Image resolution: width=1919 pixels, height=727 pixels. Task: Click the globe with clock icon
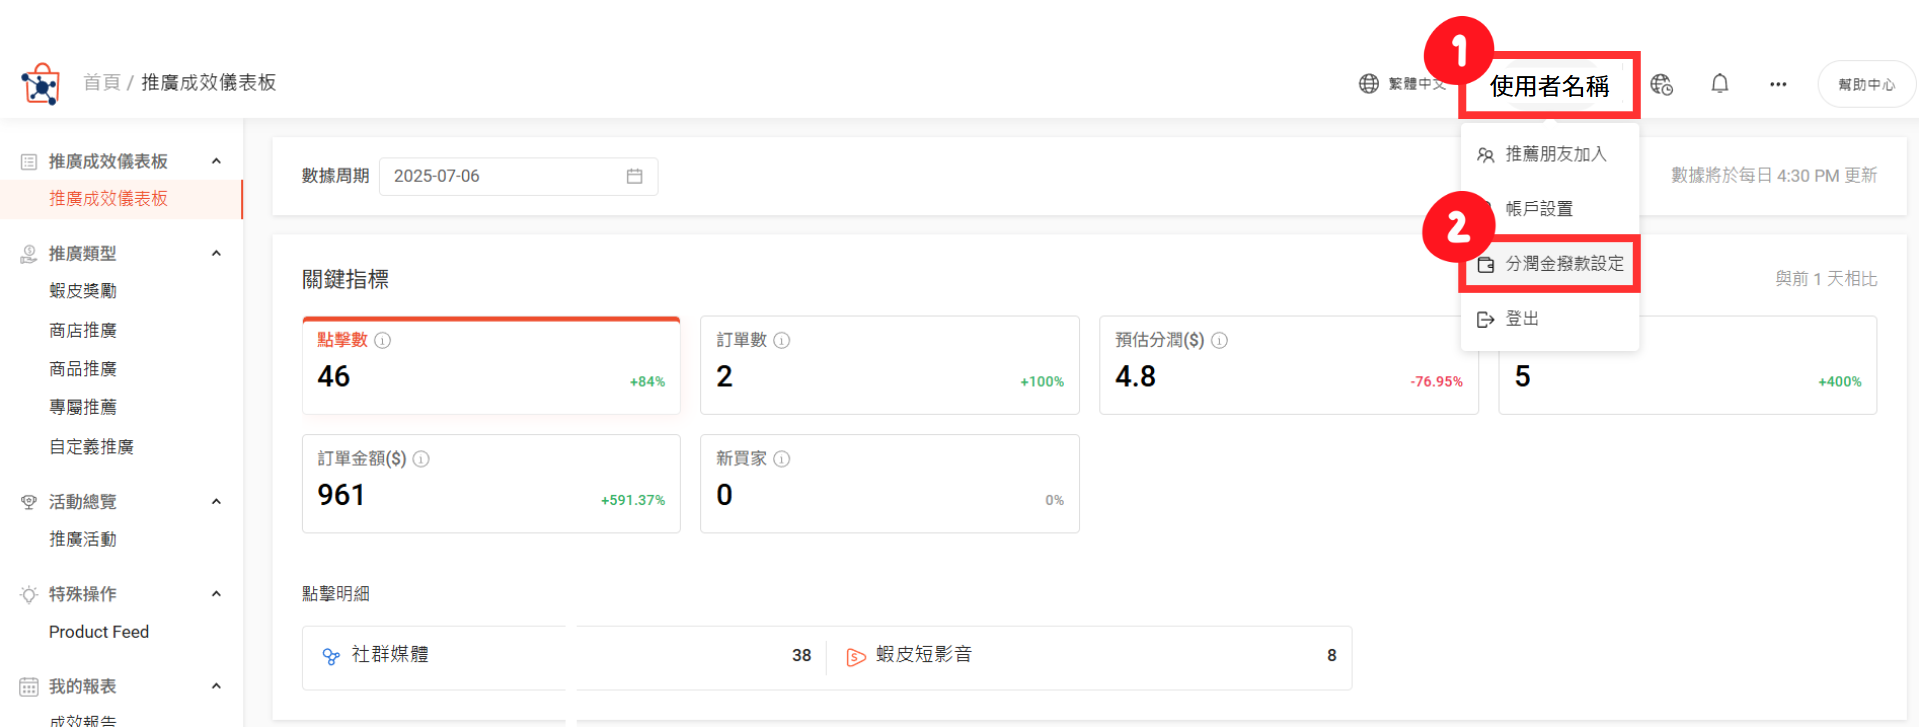tap(1661, 84)
